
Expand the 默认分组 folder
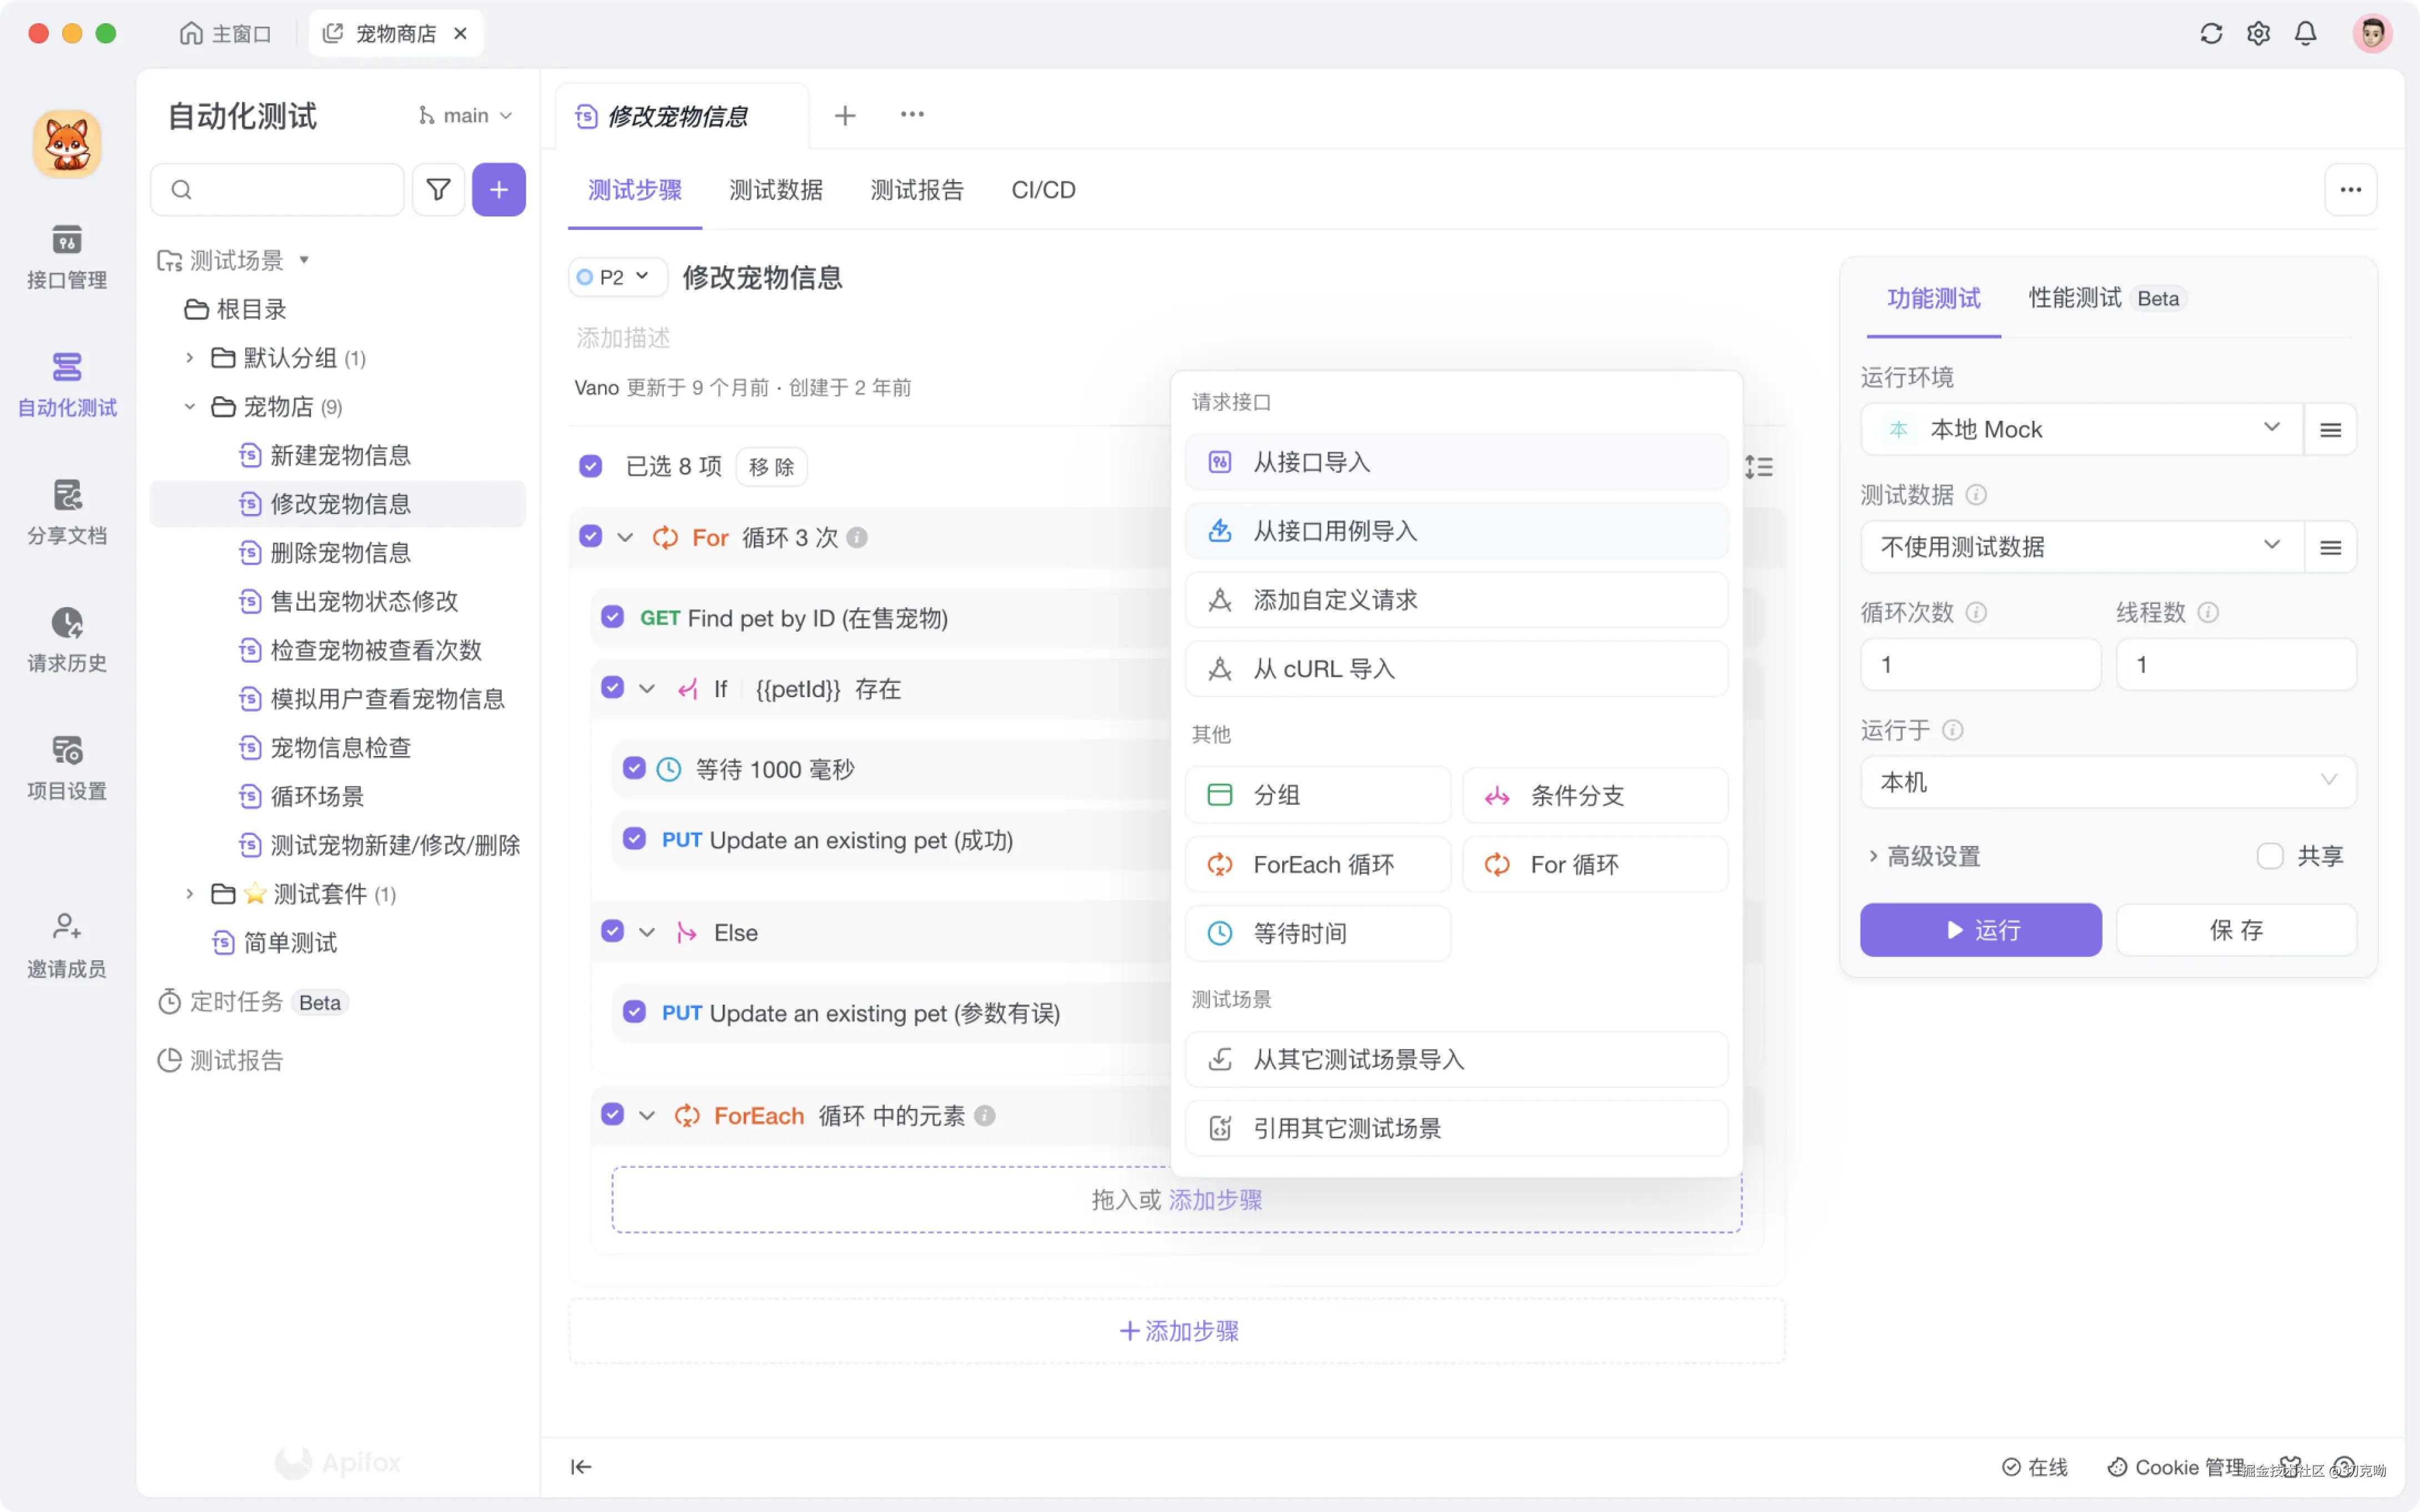pos(189,358)
